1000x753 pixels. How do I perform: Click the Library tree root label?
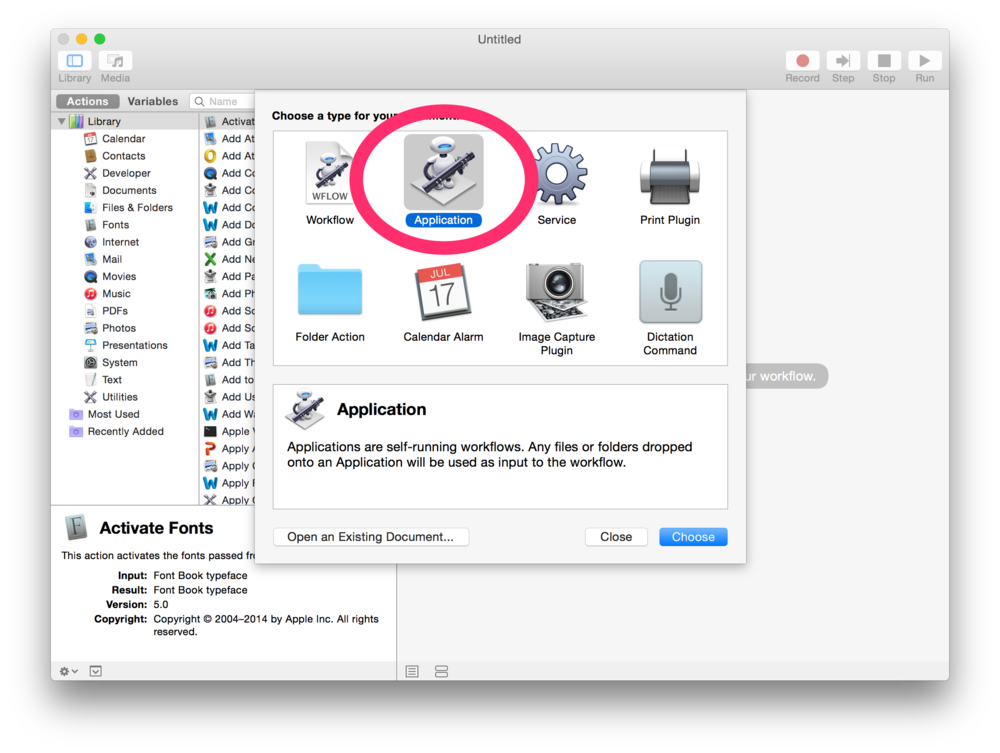(x=104, y=121)
